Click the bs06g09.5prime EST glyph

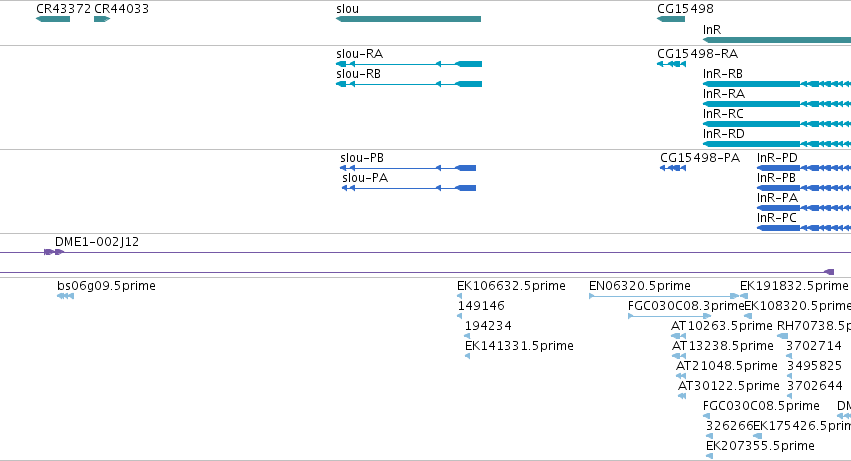[x=65, y=296]
